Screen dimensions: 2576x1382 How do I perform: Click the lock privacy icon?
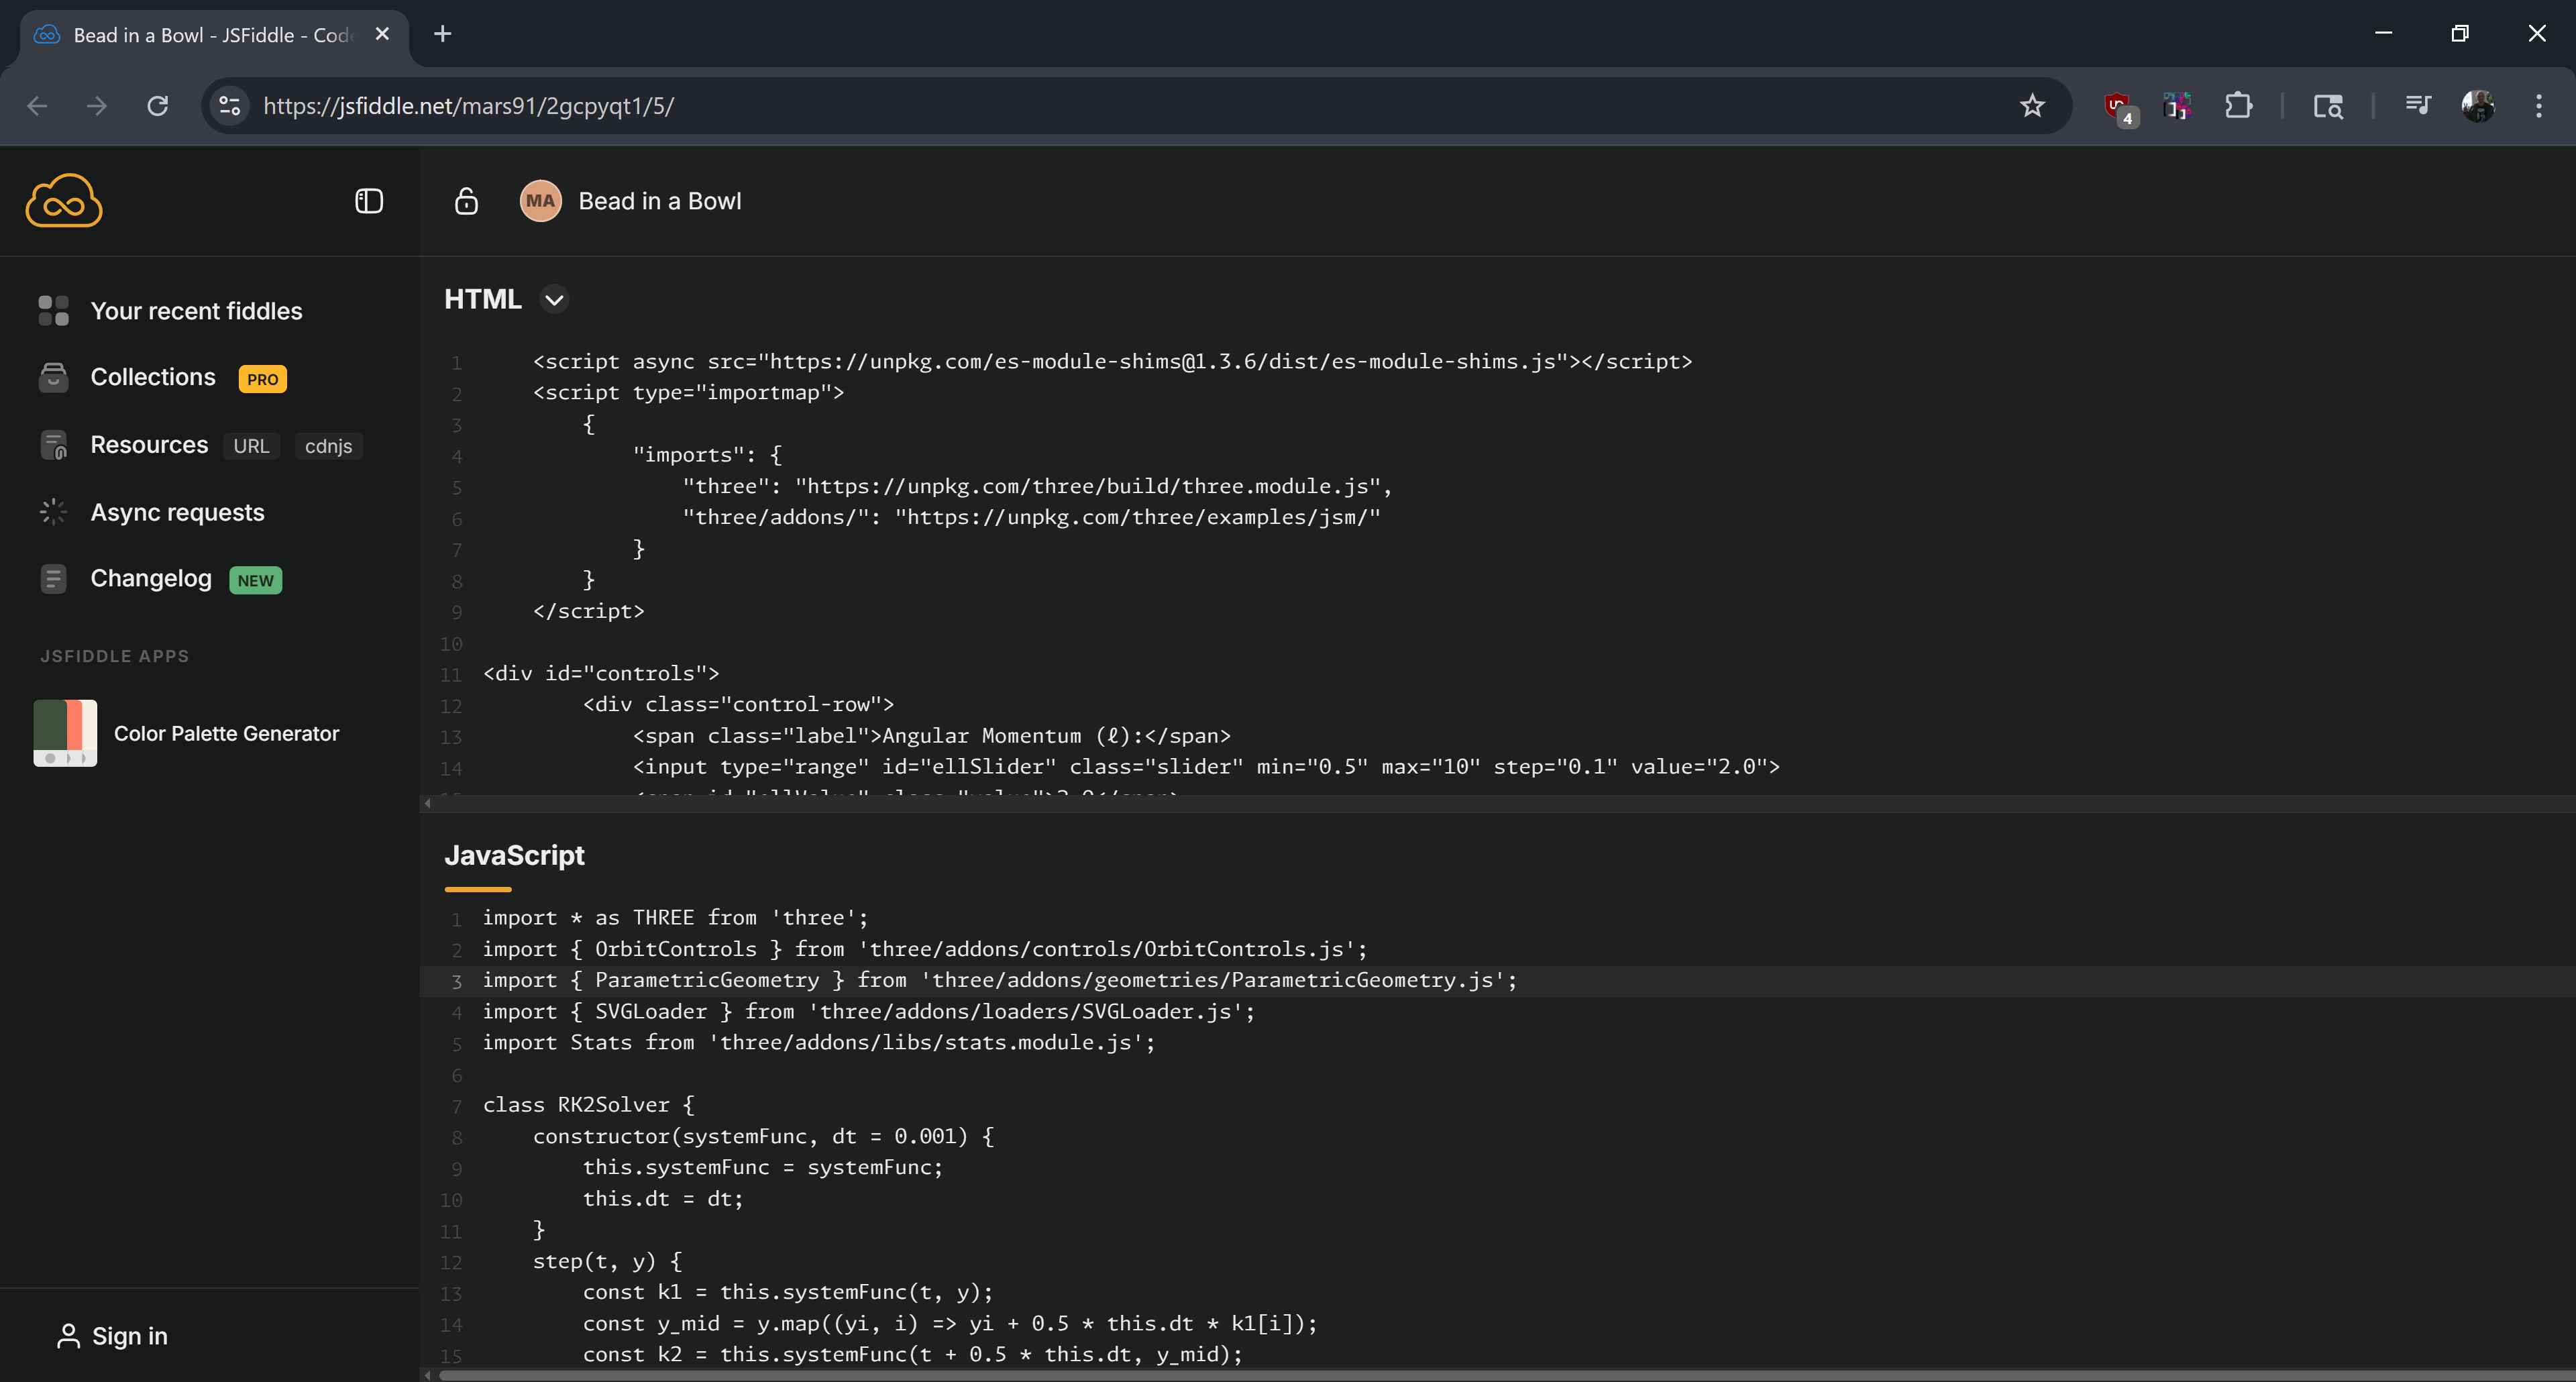tap(466, 201)
